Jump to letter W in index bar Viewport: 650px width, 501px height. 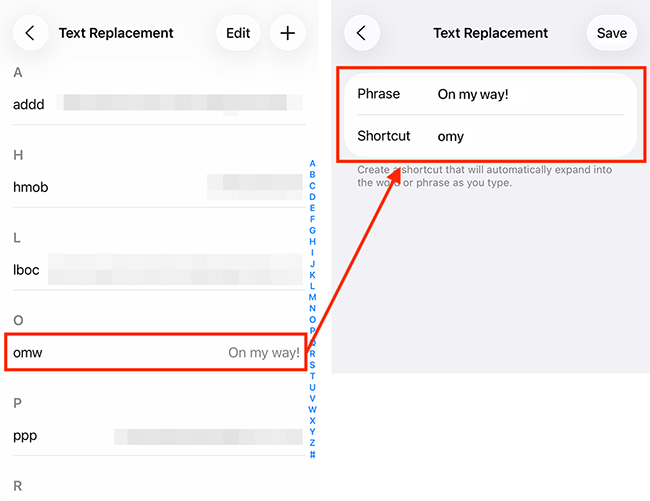coord(312,409)
